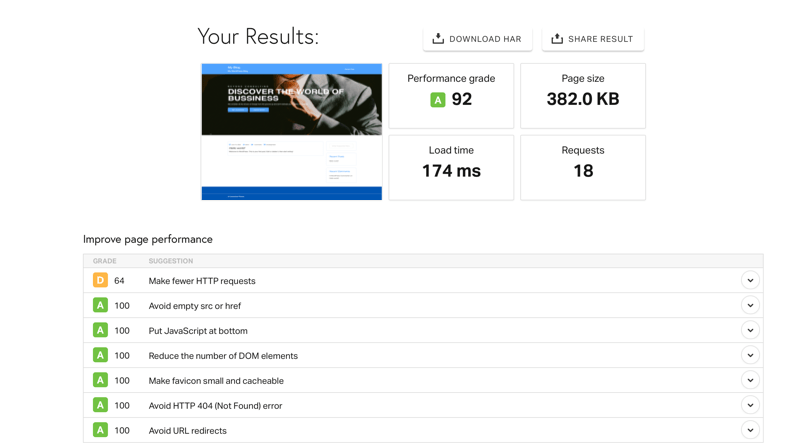
Task: Click A badge for Avoid URL redirects
Action: tap(100, 430)
